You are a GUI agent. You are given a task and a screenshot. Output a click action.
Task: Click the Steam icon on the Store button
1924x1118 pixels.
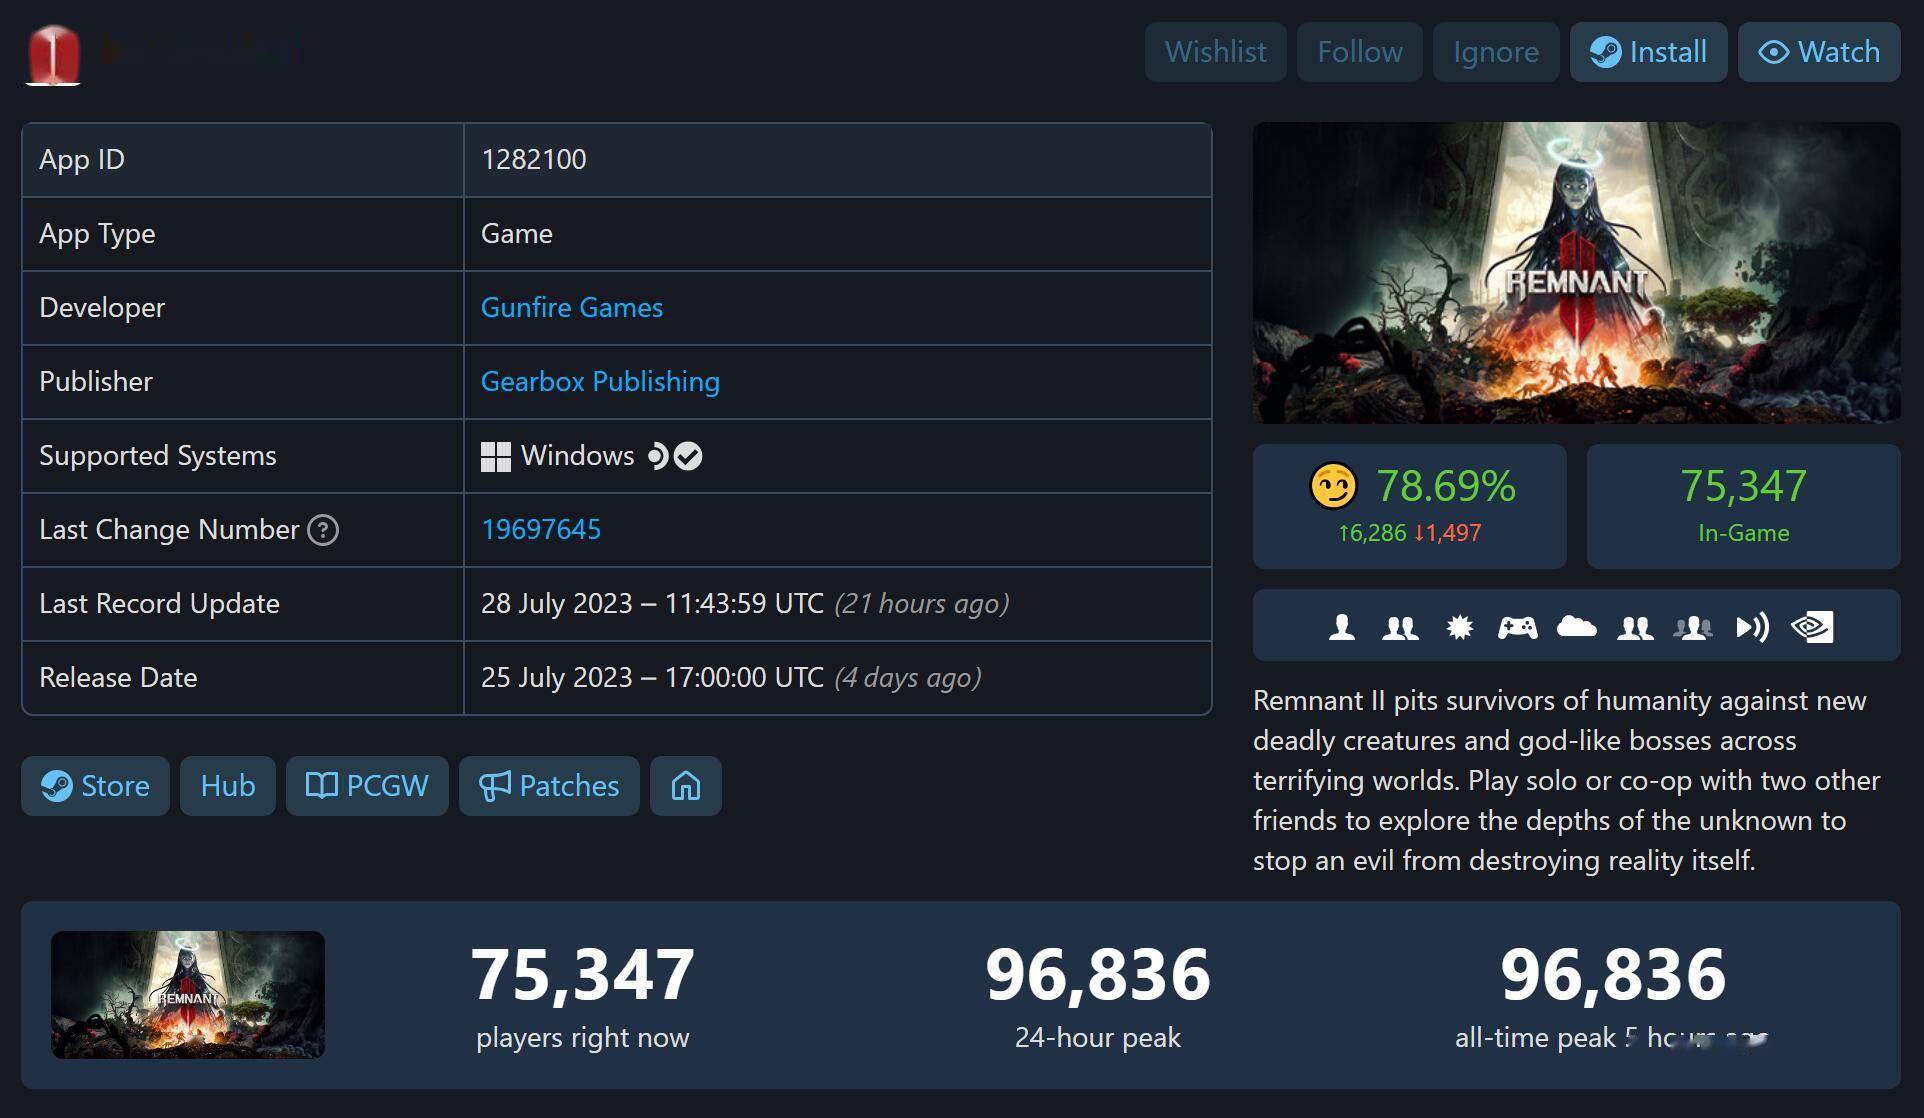(x=56, y=786)
